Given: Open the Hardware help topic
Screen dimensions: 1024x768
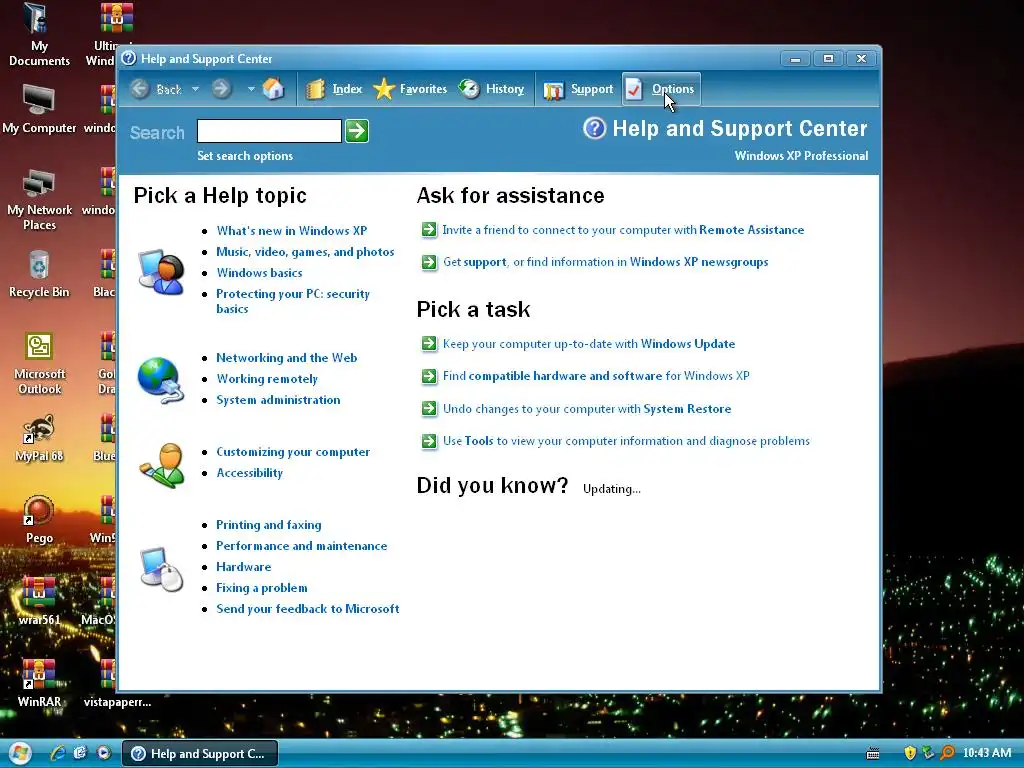Looking at the screenshot, I should click(244, 567).
